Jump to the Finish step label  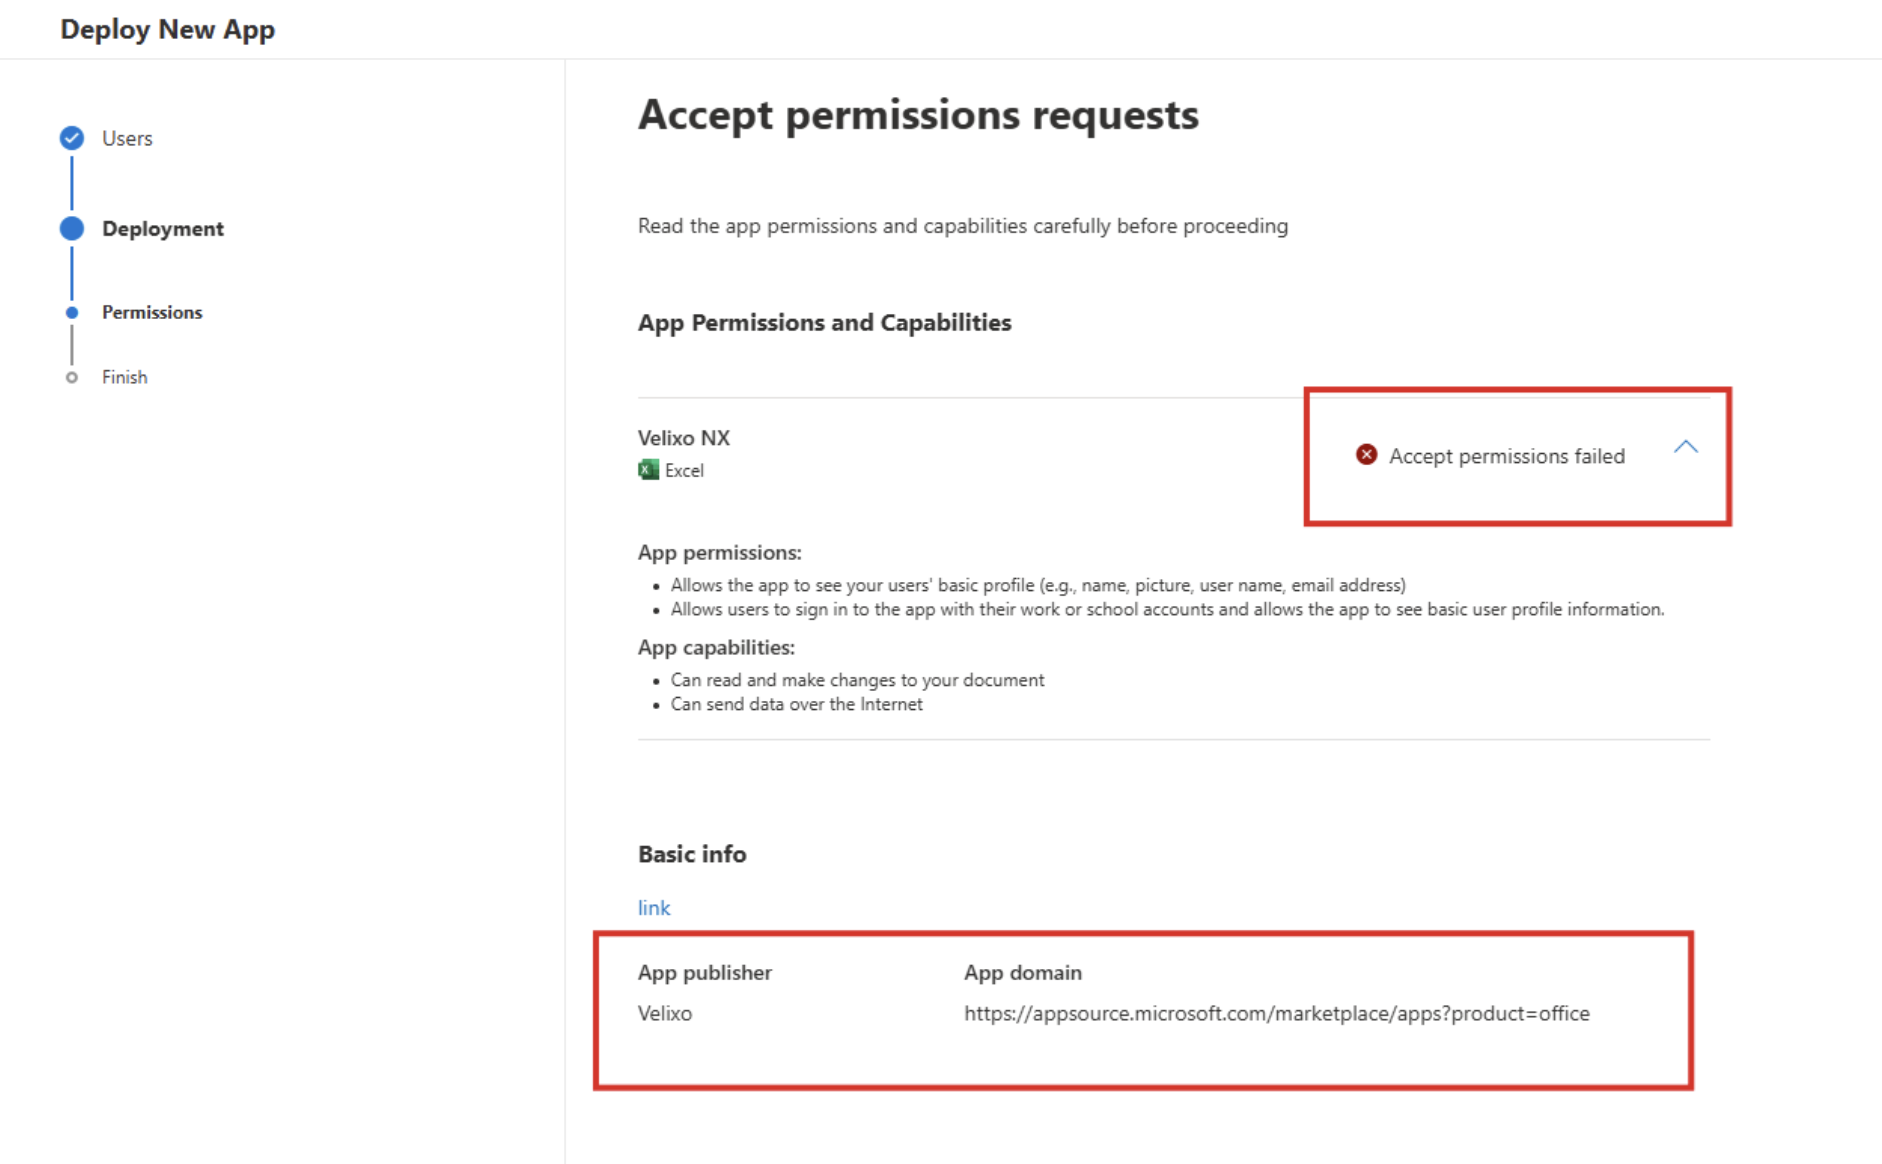tap(125, 378)
